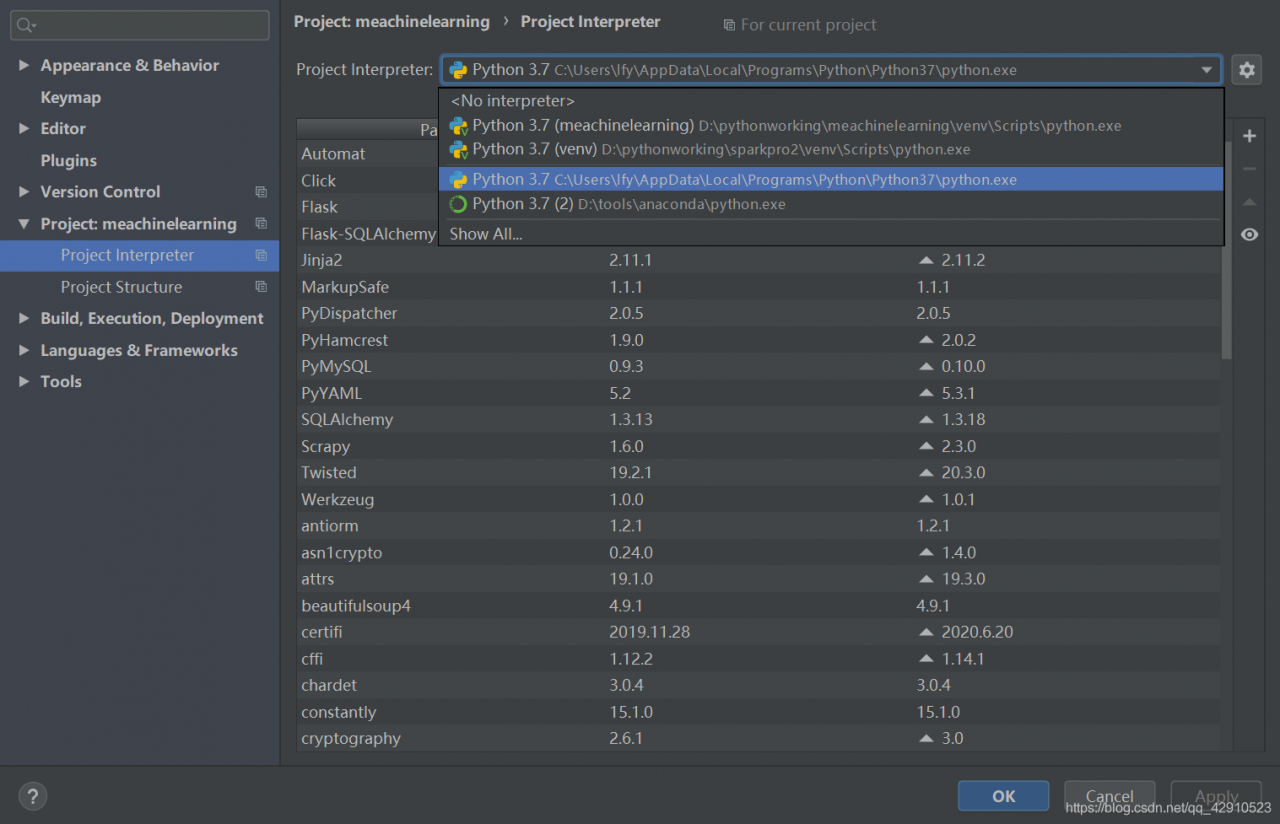Select the MarkupSafe package row
The height and width of the screenshot is (824, 1280).
[760, 287]
